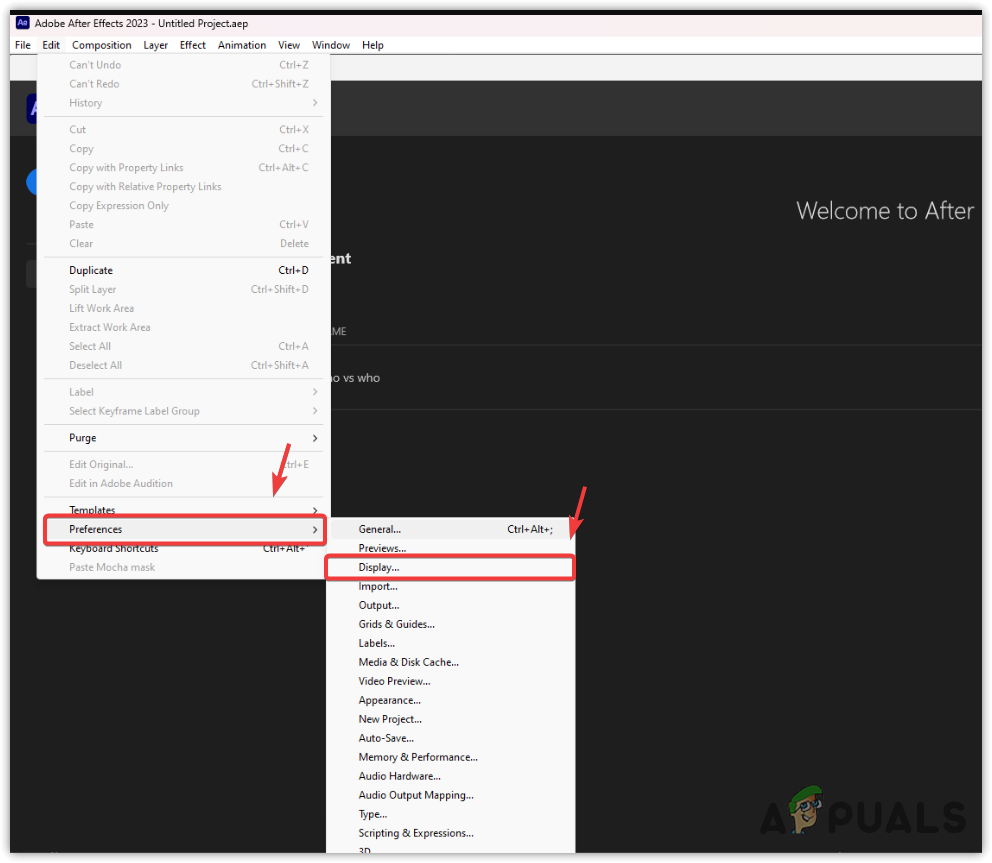Choose Edit in Adobe Audition
Image resolution: width=992 pixels, height=863 pixels.
[x=183, y=483]
